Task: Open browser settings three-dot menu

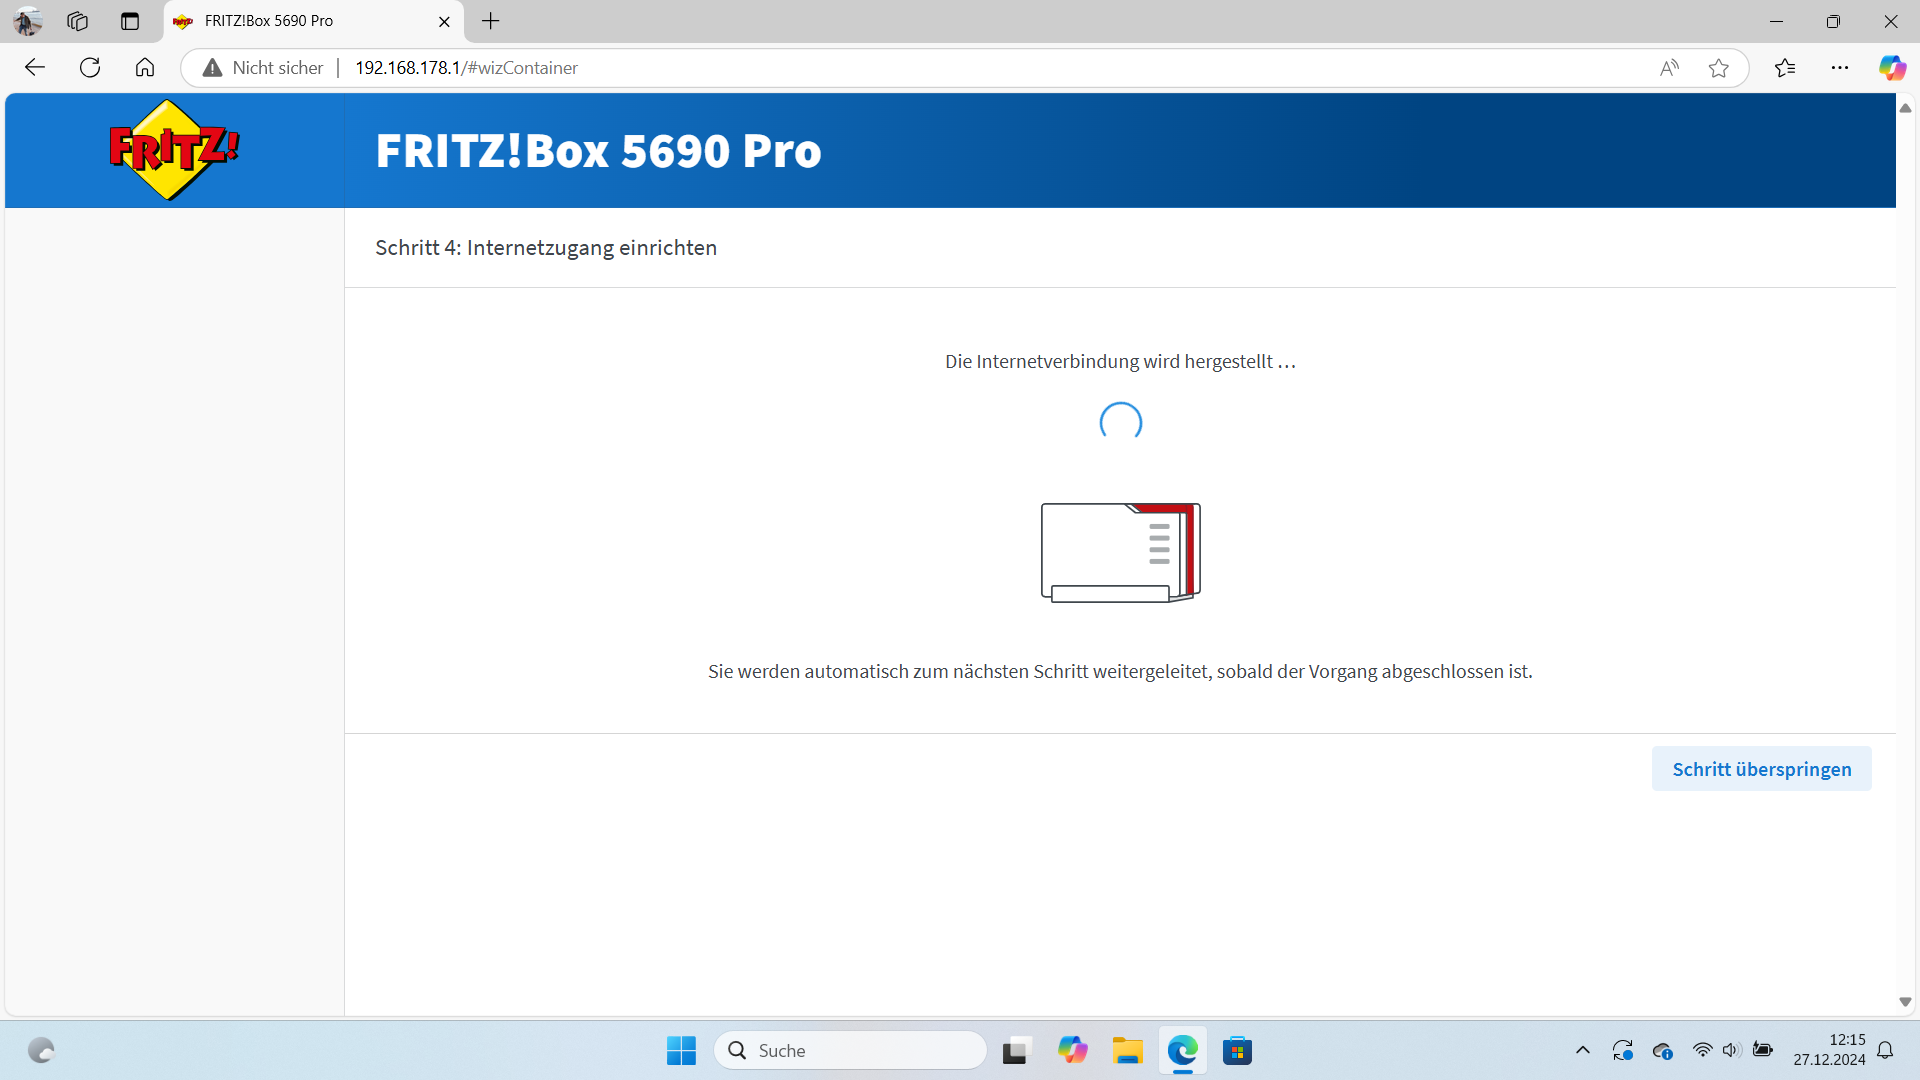Action: click(x=1840, y=67)
